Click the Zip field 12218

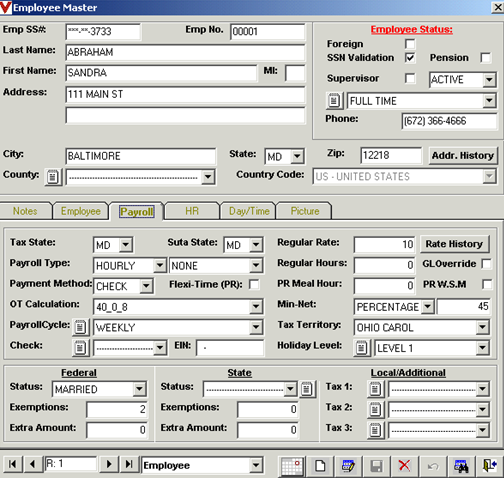pyautogui.click(x=391, y=155)
